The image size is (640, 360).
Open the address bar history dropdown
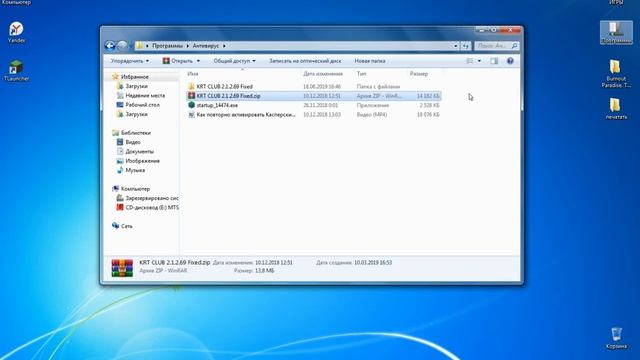click(x=456, y=46)
